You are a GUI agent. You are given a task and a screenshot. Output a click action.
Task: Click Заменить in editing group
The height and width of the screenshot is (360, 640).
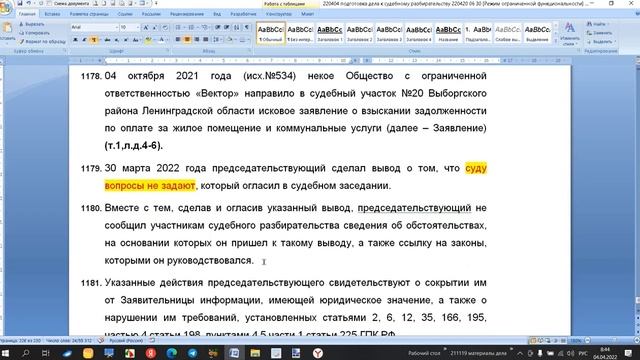click(x=599, y=33)
